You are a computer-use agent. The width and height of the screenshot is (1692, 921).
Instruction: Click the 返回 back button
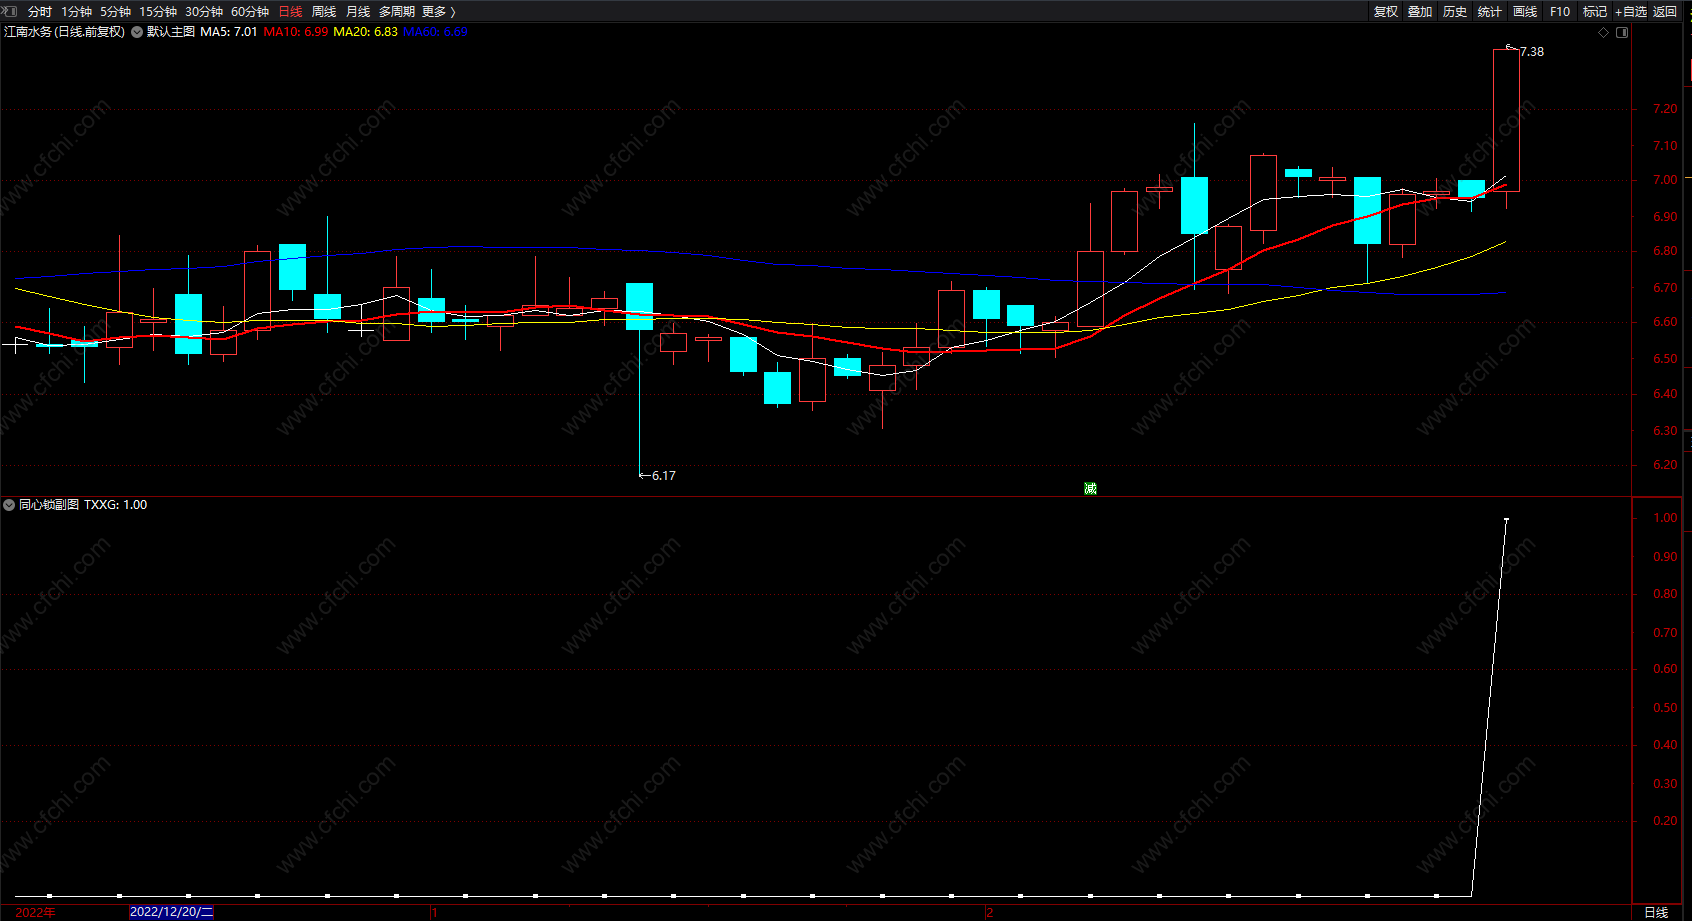(x=1665, y=12)
